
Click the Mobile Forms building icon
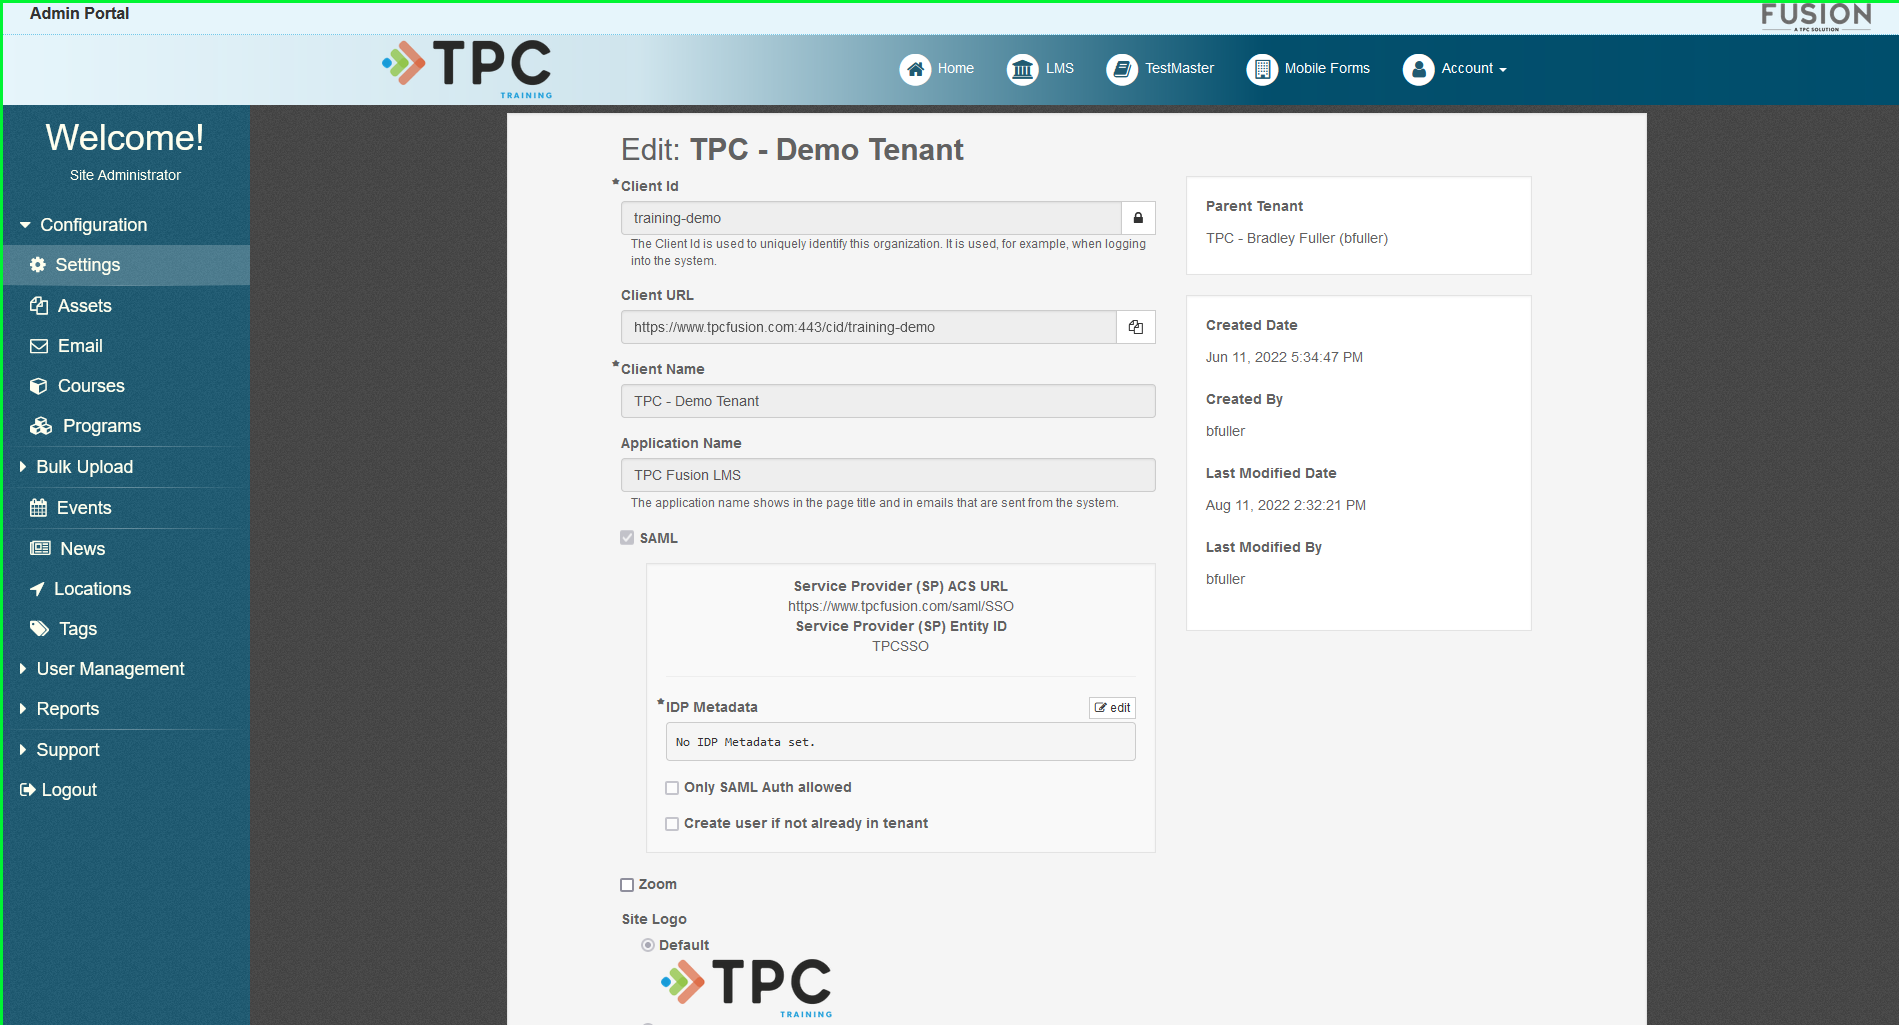(x=1261, y=69)
